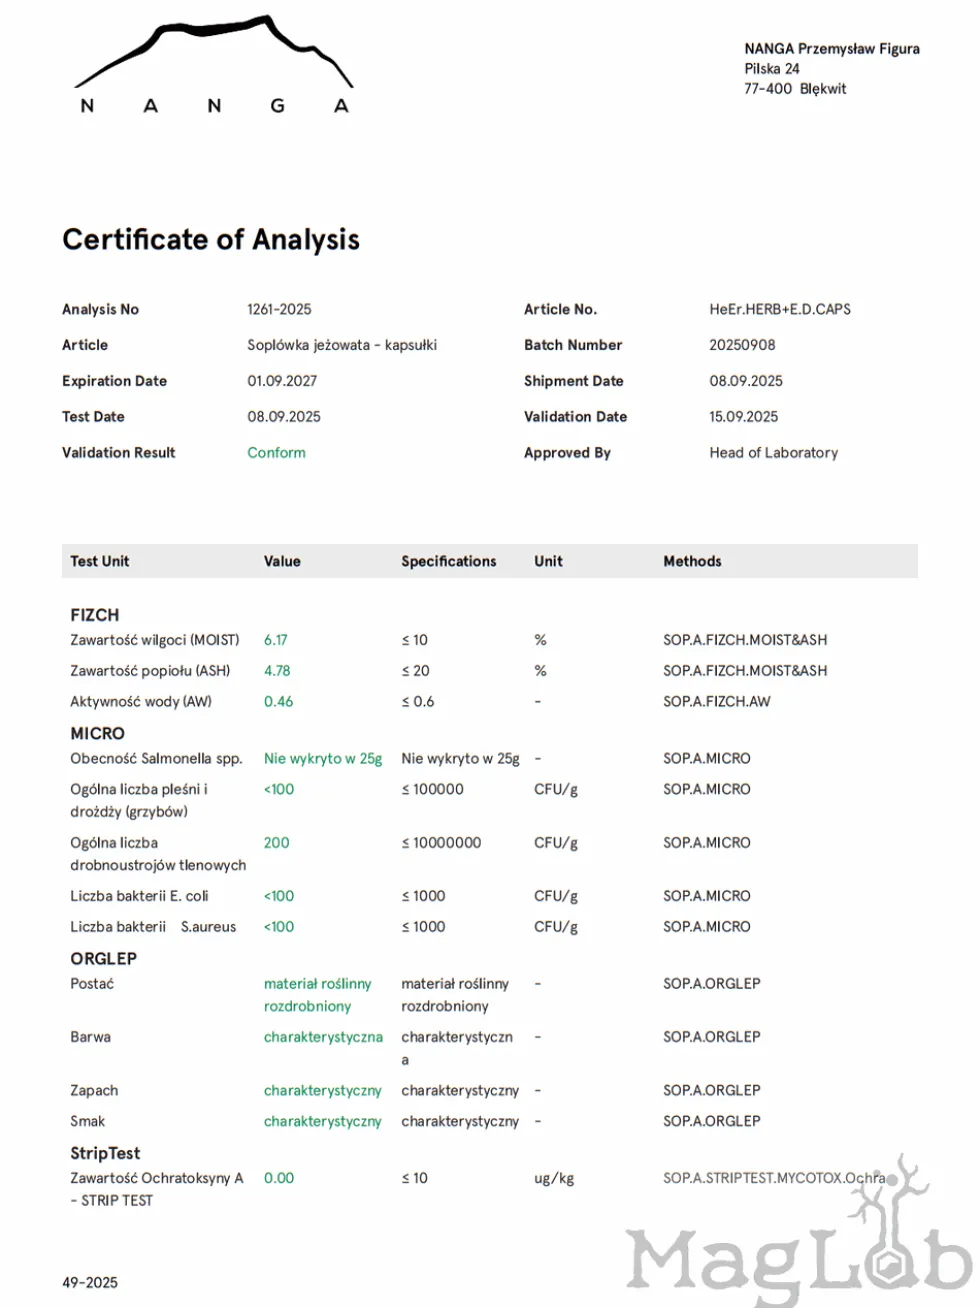Select the S.aureus row value '<100'

[x=279, y=927]
